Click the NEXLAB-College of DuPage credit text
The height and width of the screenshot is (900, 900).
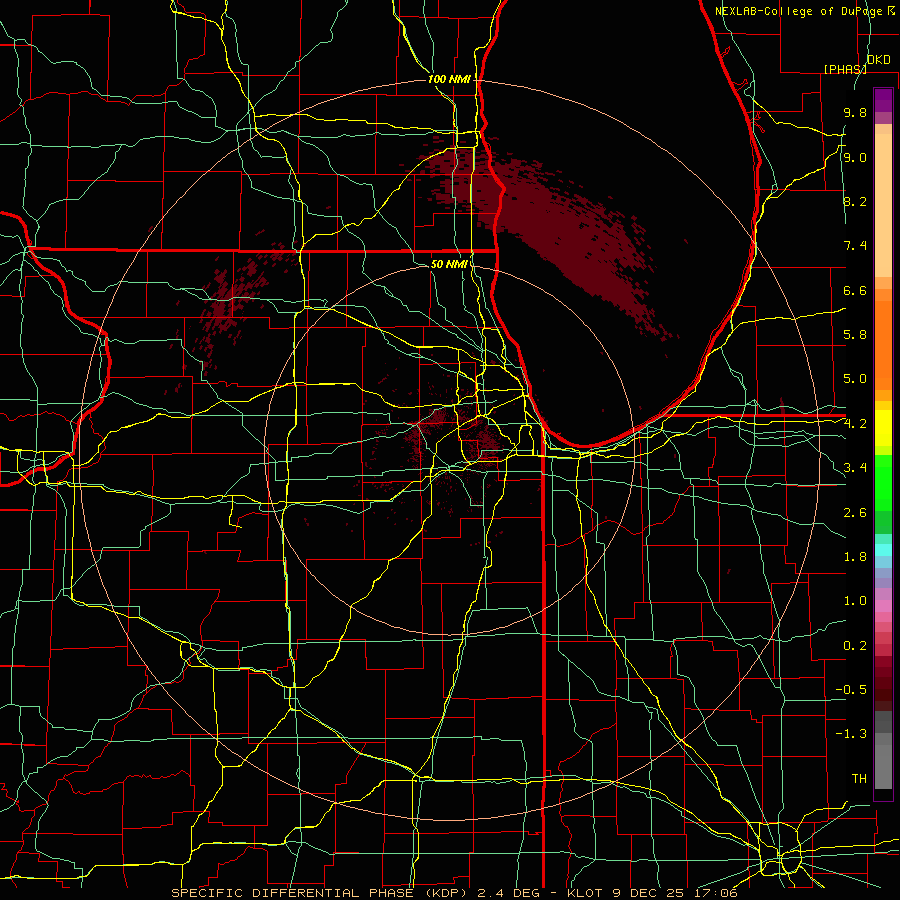tap(800, 11)
